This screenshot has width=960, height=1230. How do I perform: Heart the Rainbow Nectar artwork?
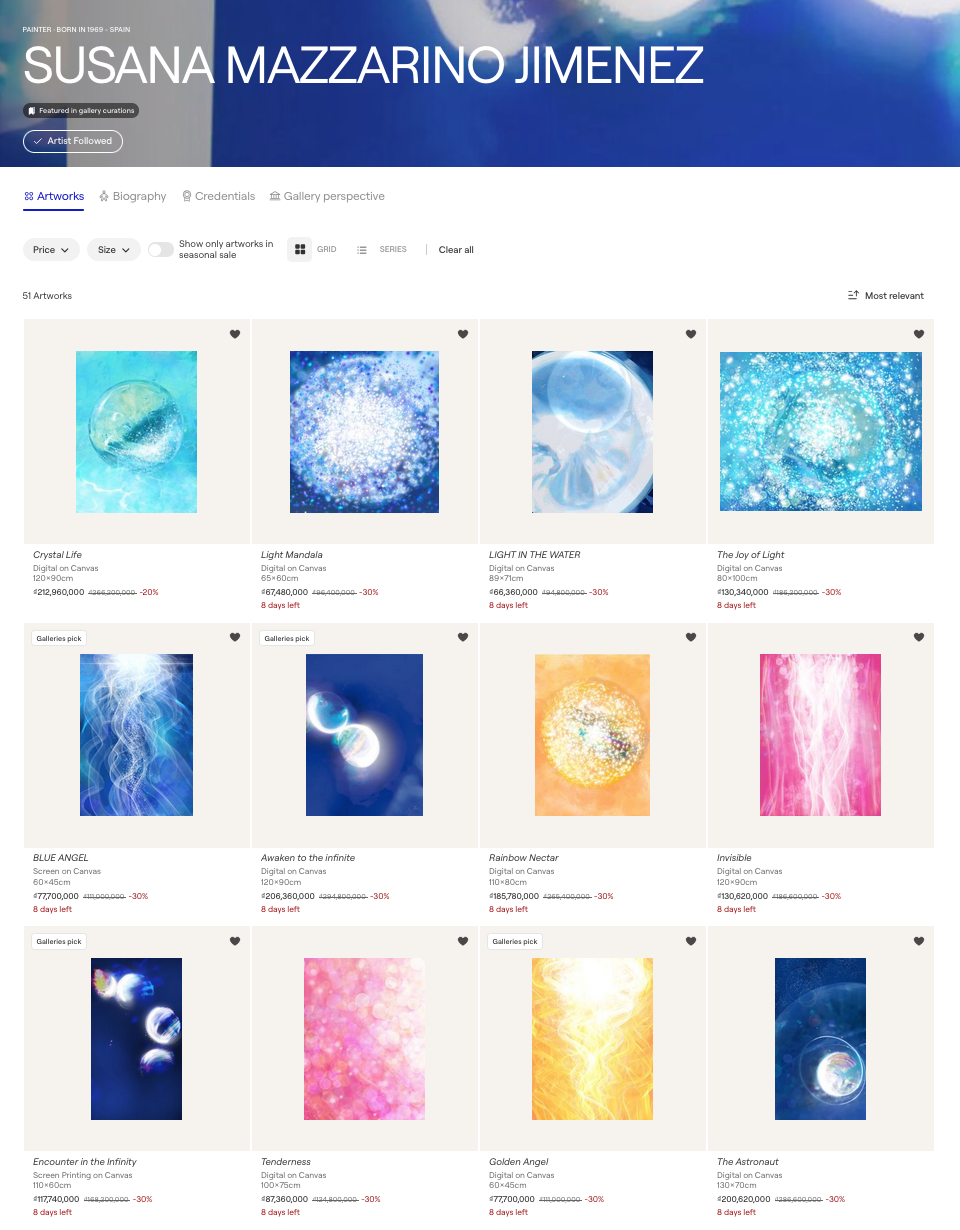point(691,637)
